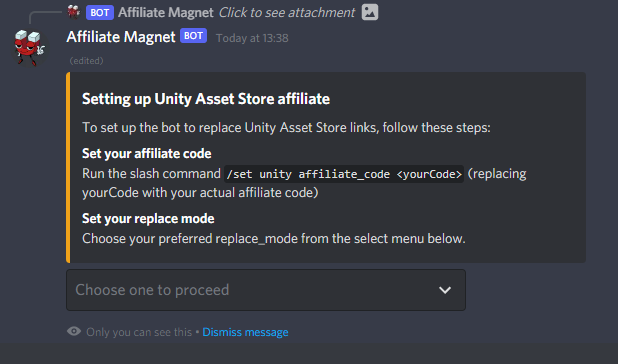This screenshot has width=618, height=364.
Task: Click the small avatar in the reply preview
Action: coord(73,12)
